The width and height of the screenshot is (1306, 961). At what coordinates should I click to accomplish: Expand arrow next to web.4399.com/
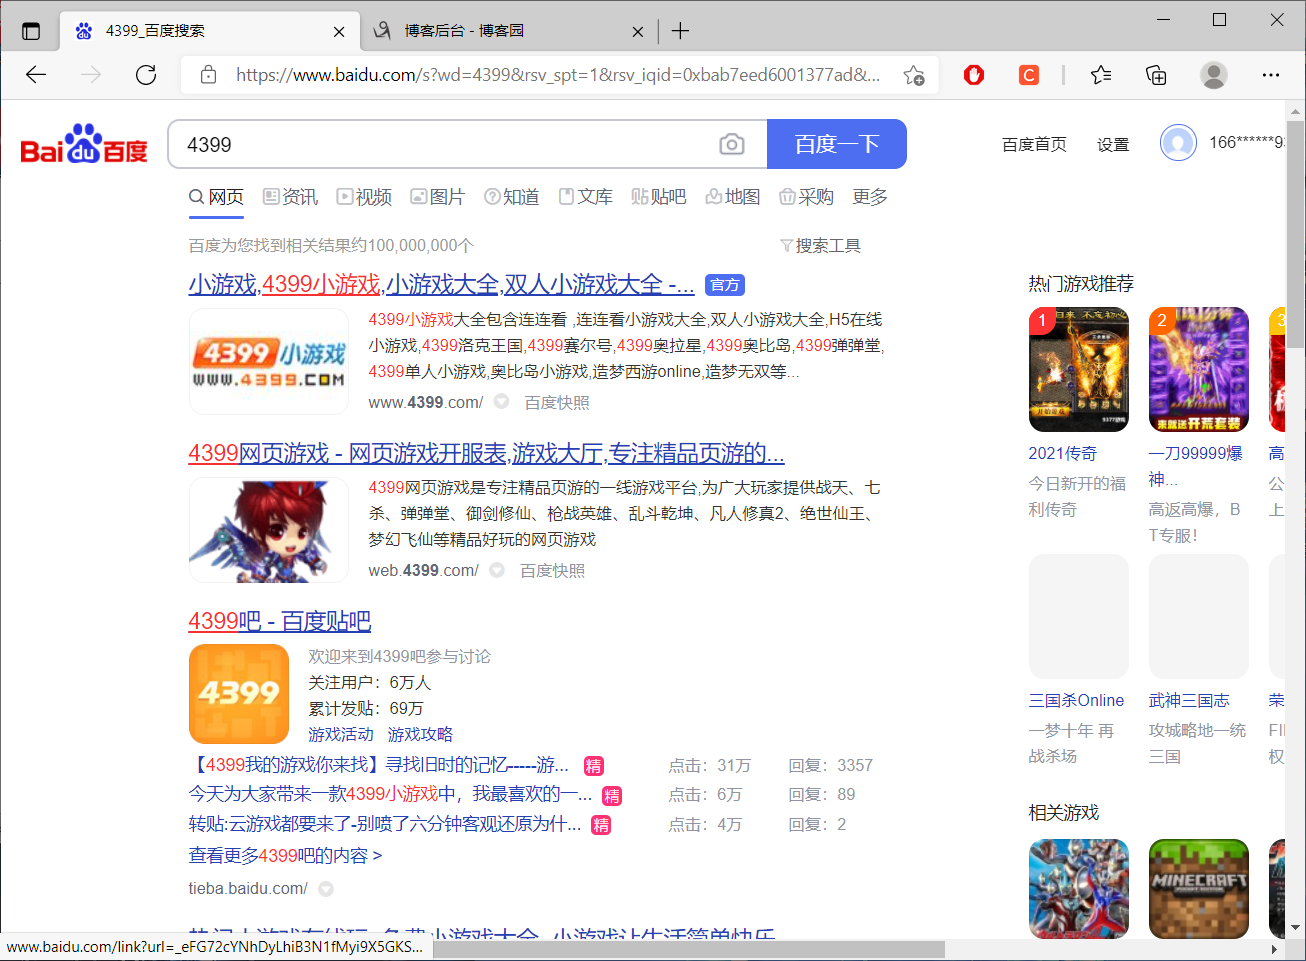497,570
